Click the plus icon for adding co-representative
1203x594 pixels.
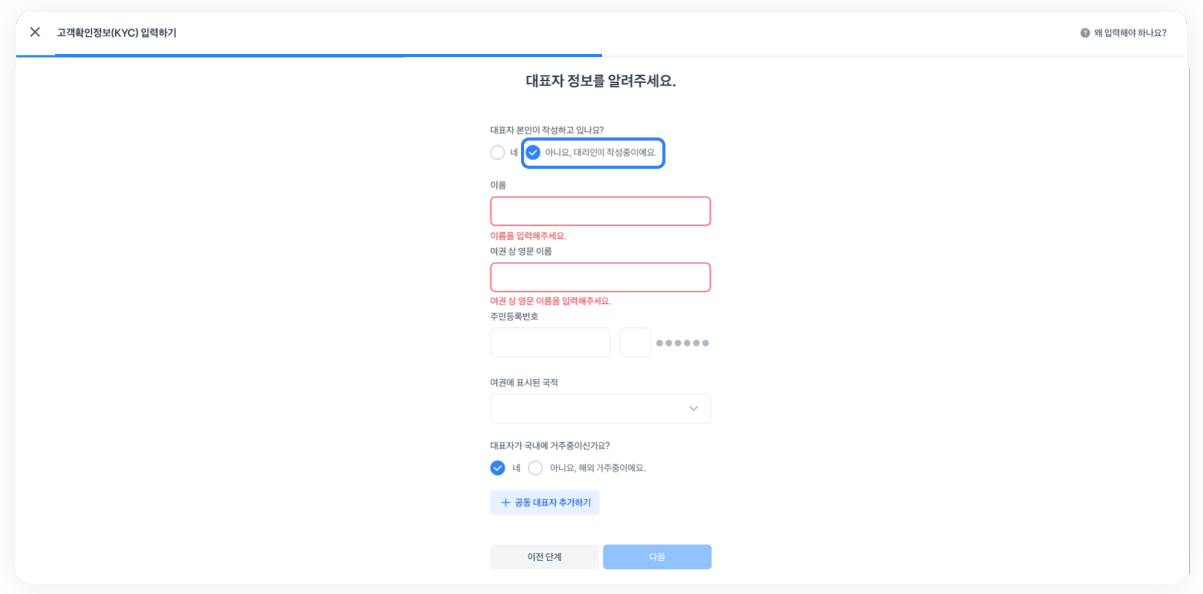coord(505,503)
